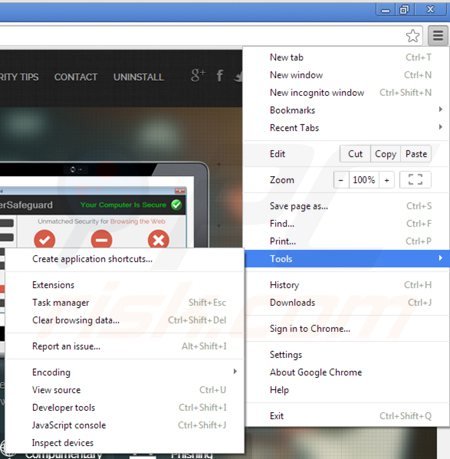Select Inspect devices option
This screenshot has width=450, height=459.
125,443
